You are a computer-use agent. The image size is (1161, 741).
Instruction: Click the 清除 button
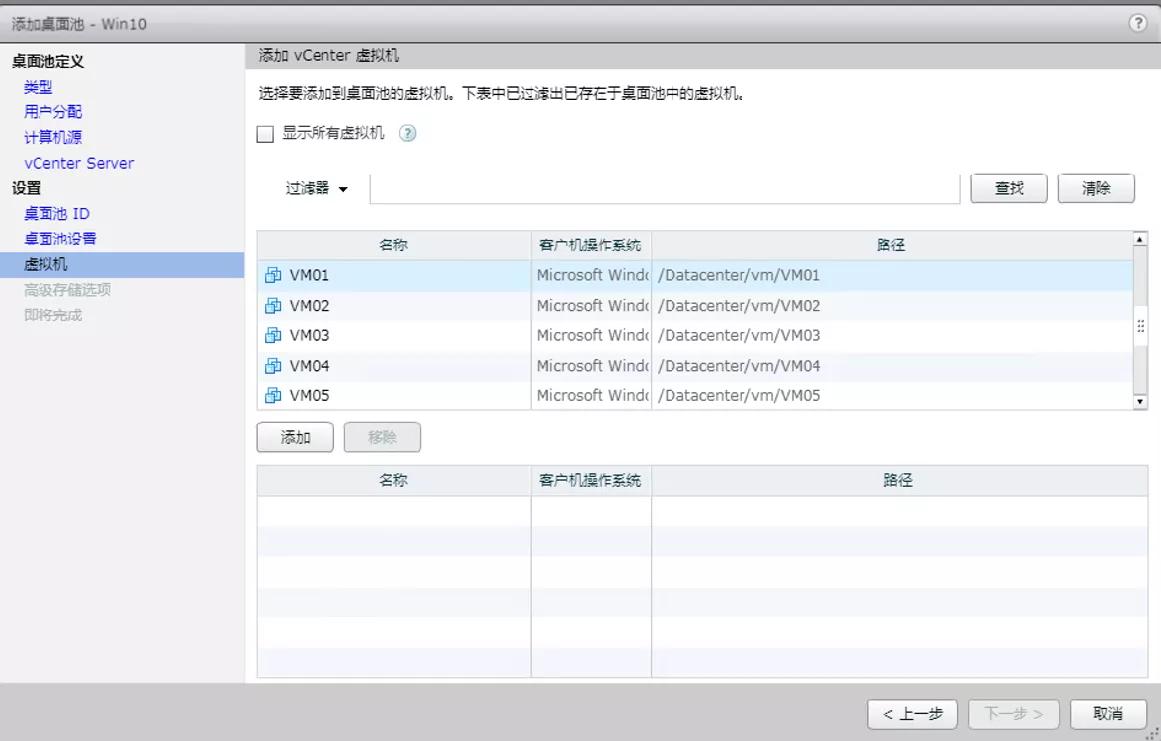point(1096,188)
